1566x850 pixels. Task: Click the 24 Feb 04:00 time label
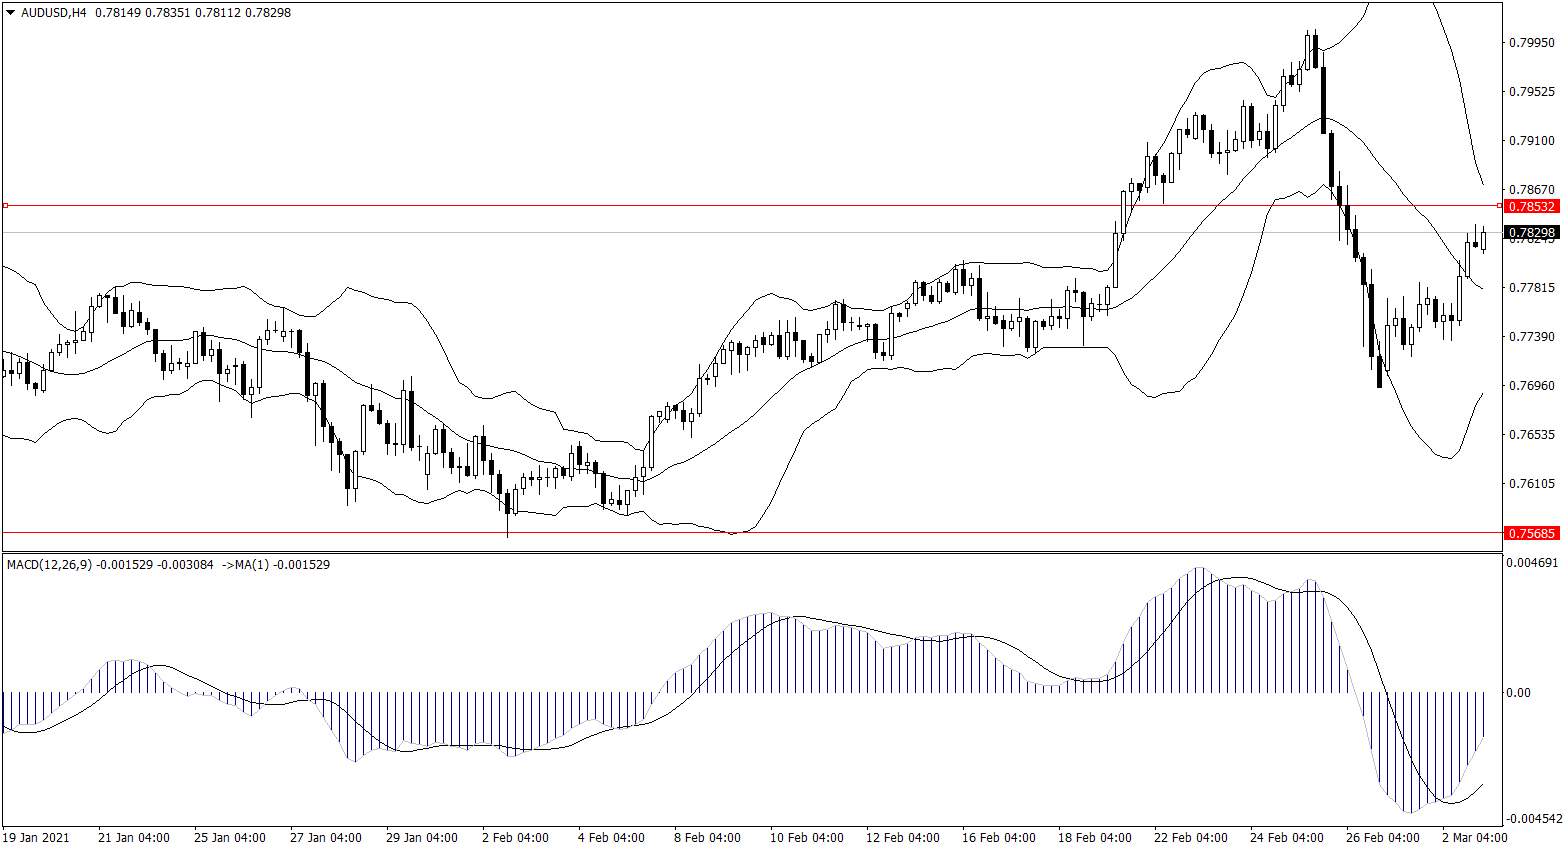click(1286, 837)
